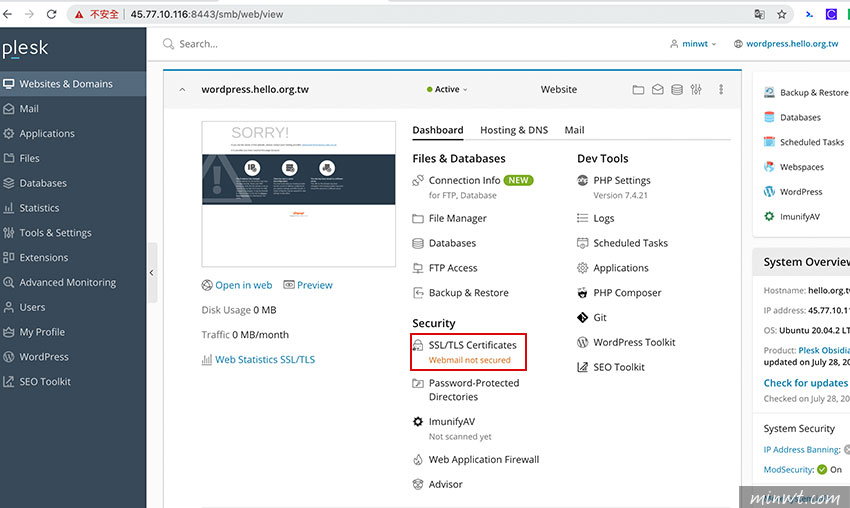The height and width of the screenshot is (508, 850).
Task: Click the PHP Composer icon
Action: point(583,293)
